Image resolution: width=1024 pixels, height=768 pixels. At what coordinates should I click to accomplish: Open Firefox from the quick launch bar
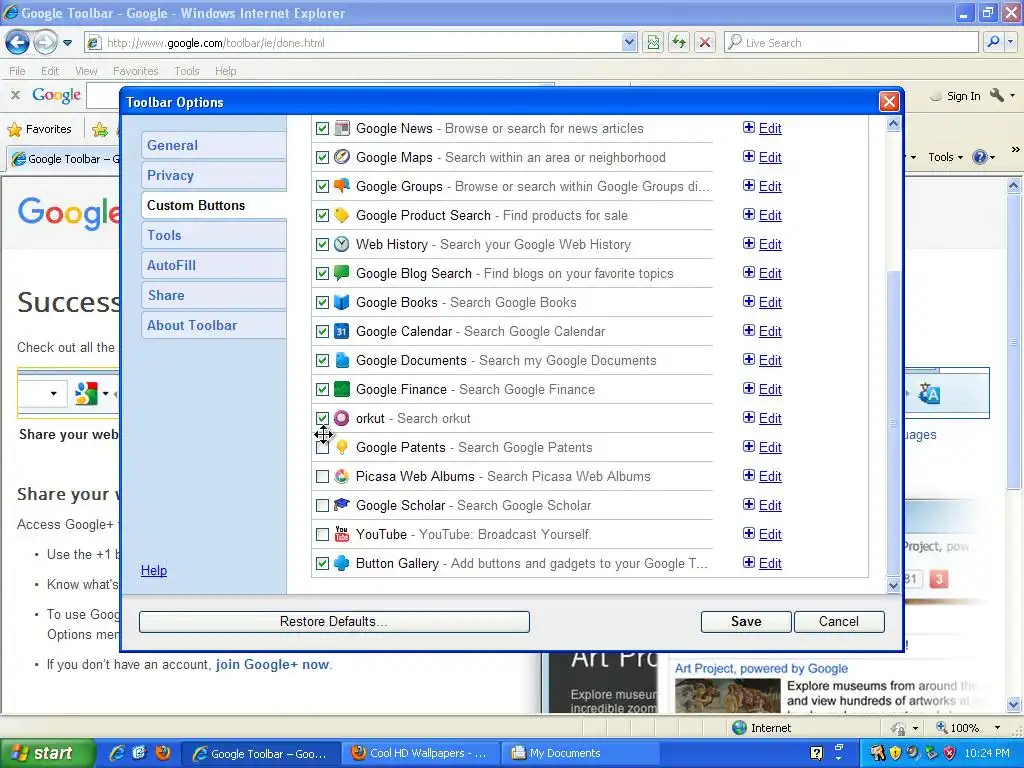point(162,753)
